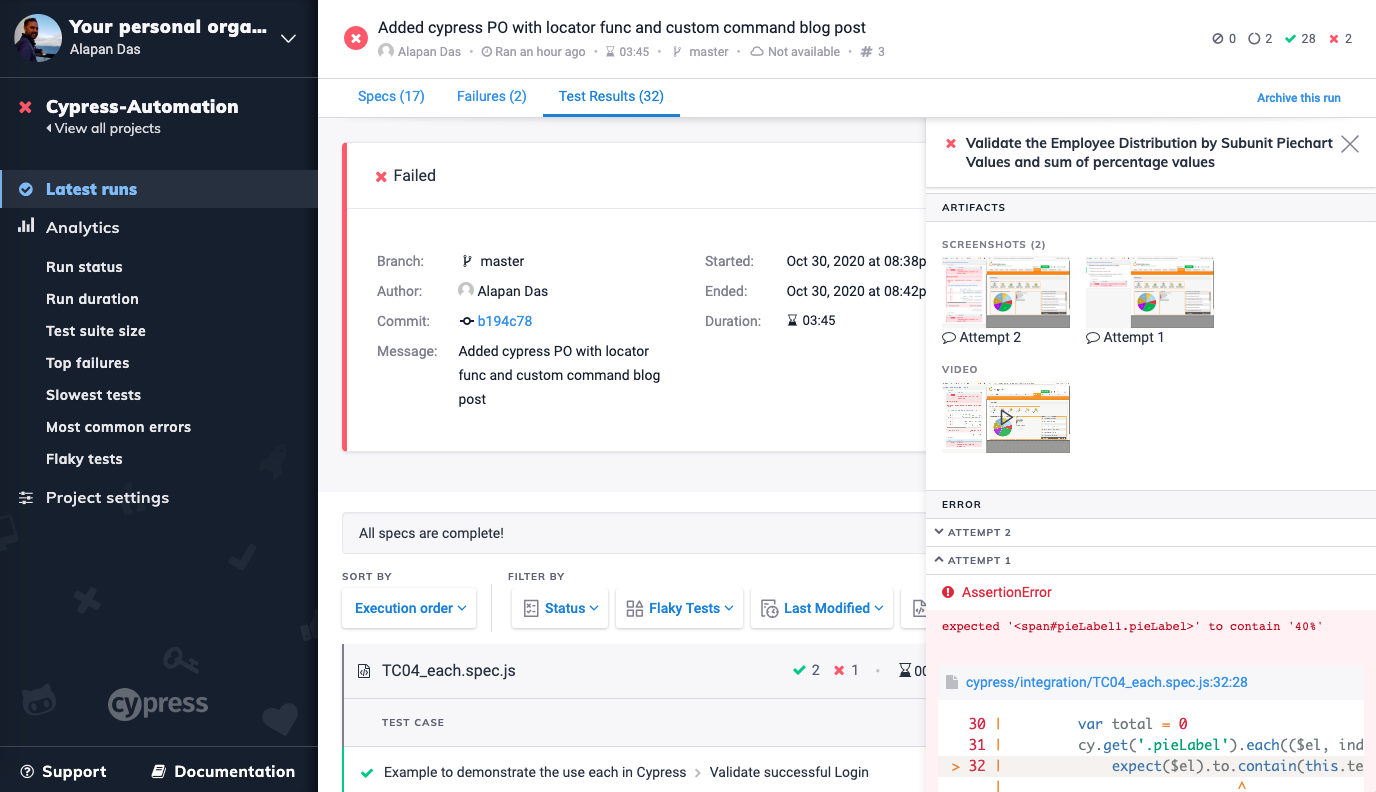Open the Execution order sort dropdown

pyautogui.click(x=409, y=608)
